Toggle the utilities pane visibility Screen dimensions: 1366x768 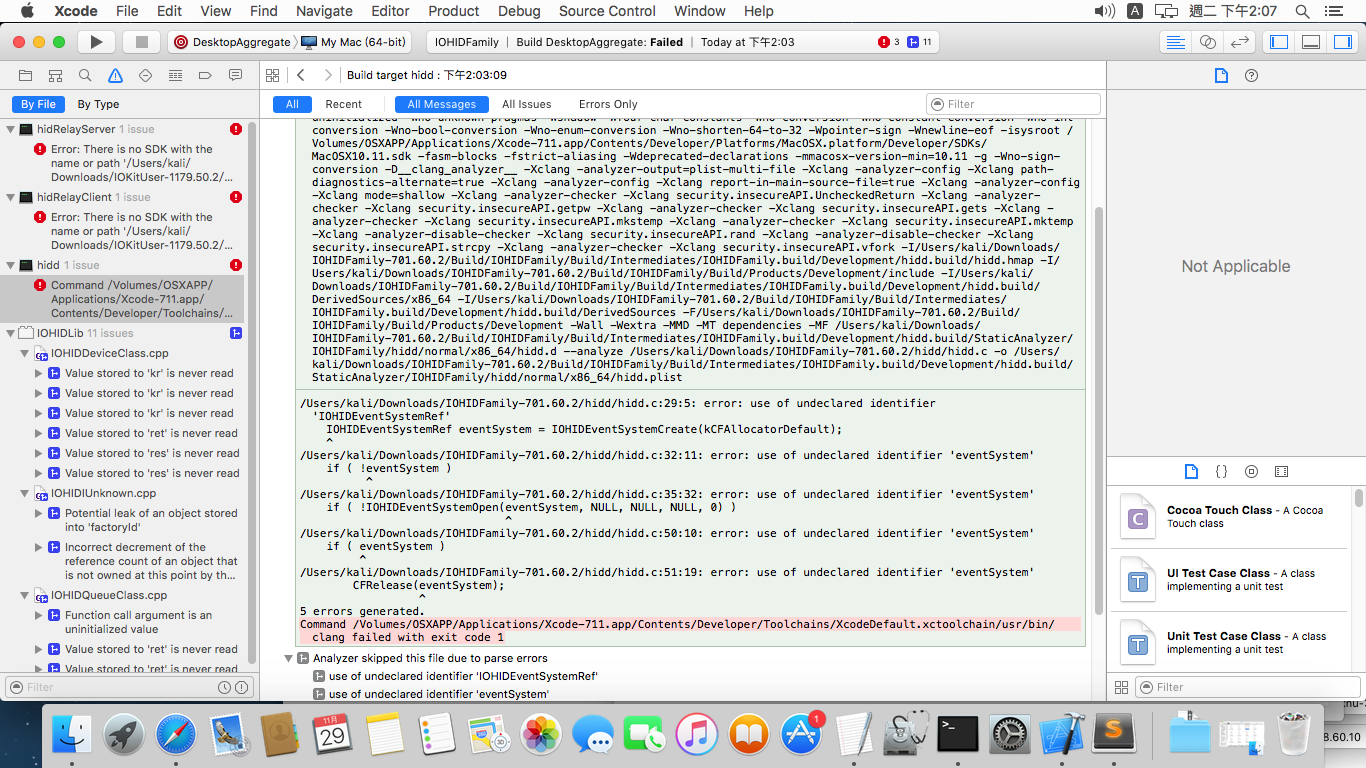pos(1343,42)
